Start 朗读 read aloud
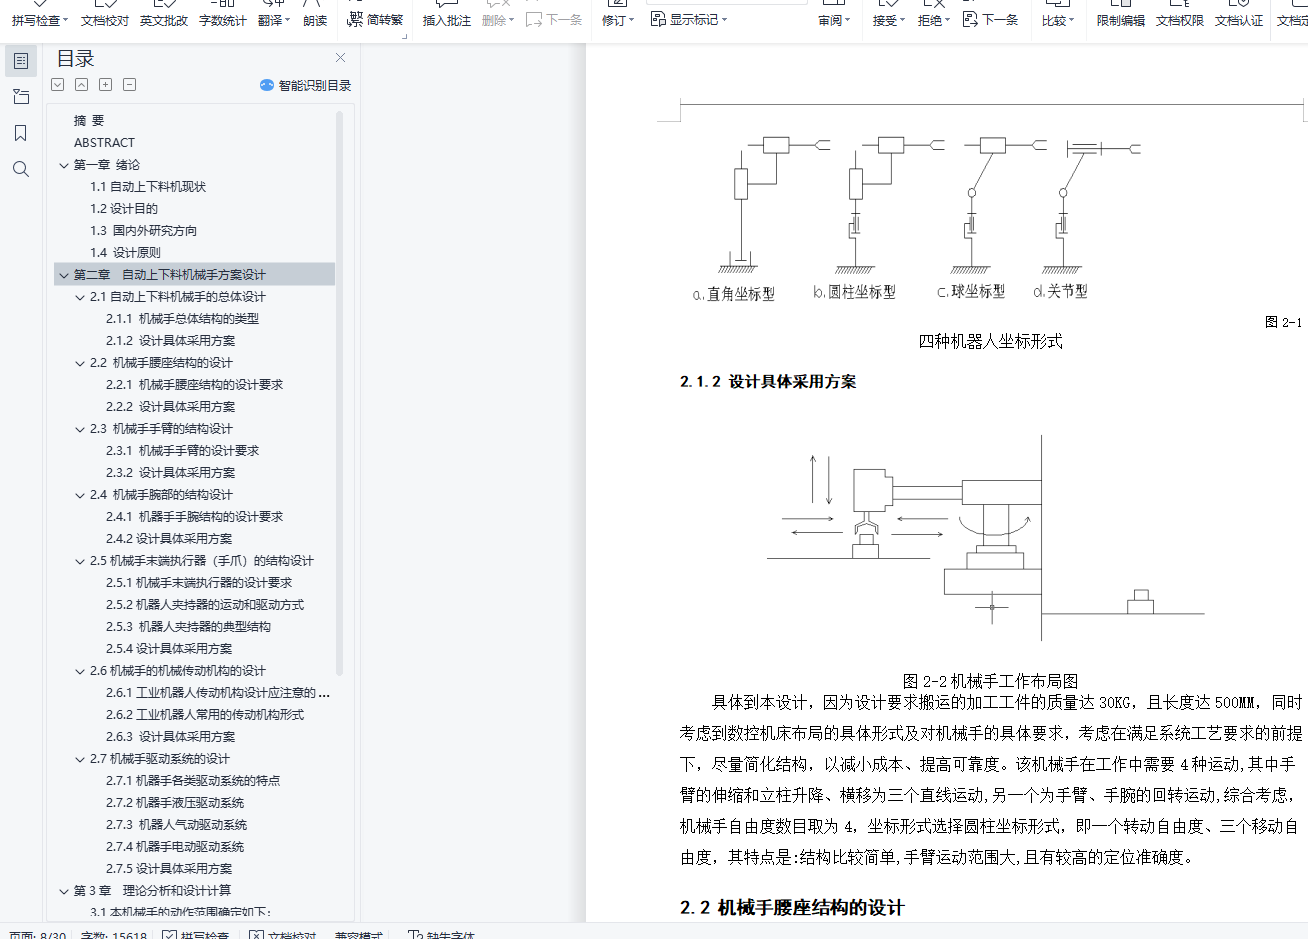This screenshot has height=939, width=1308. click(315, 20)
